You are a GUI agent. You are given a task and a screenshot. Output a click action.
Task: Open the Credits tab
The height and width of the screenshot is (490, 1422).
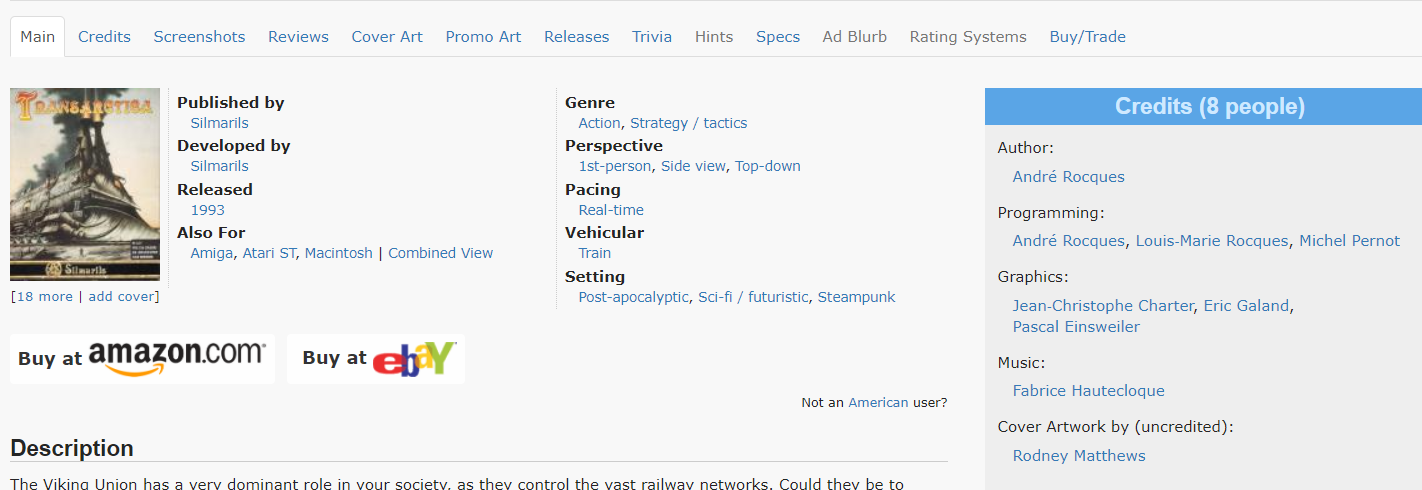point(104,37)
